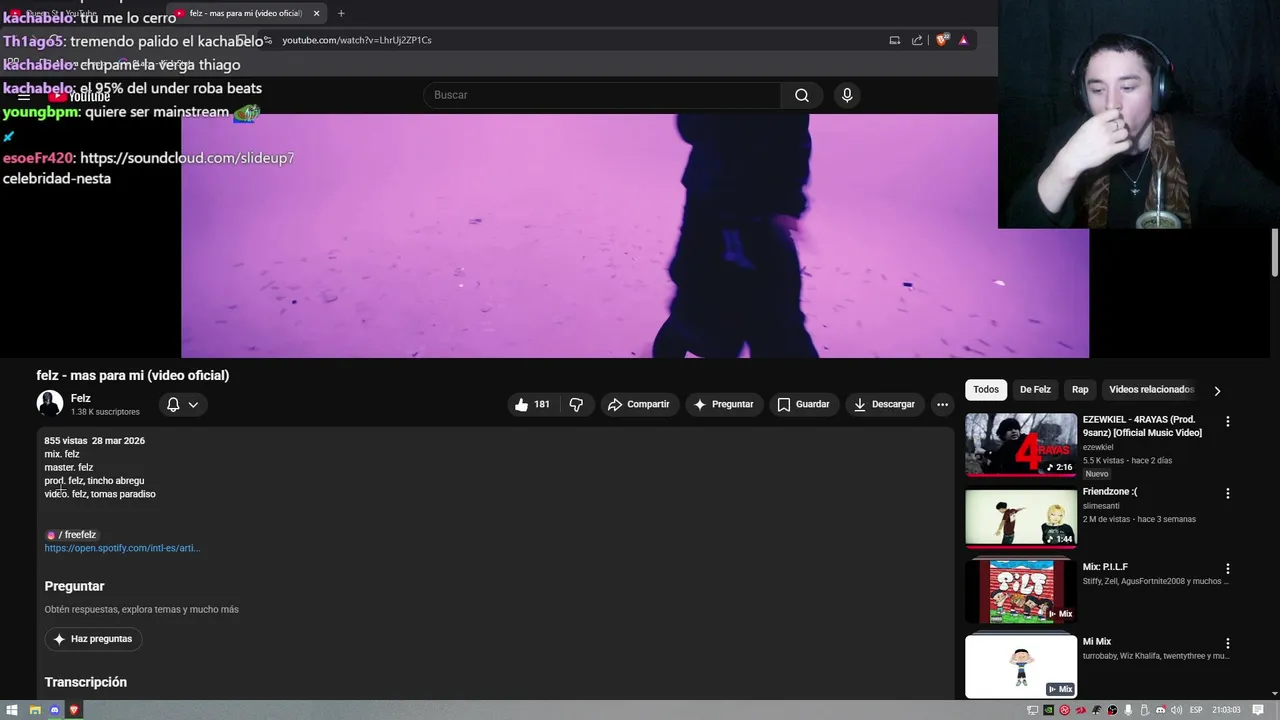Click the 21:03:03 taskbar clock
Screen dimensions: 1280x720
click(x=1226, y=710)
